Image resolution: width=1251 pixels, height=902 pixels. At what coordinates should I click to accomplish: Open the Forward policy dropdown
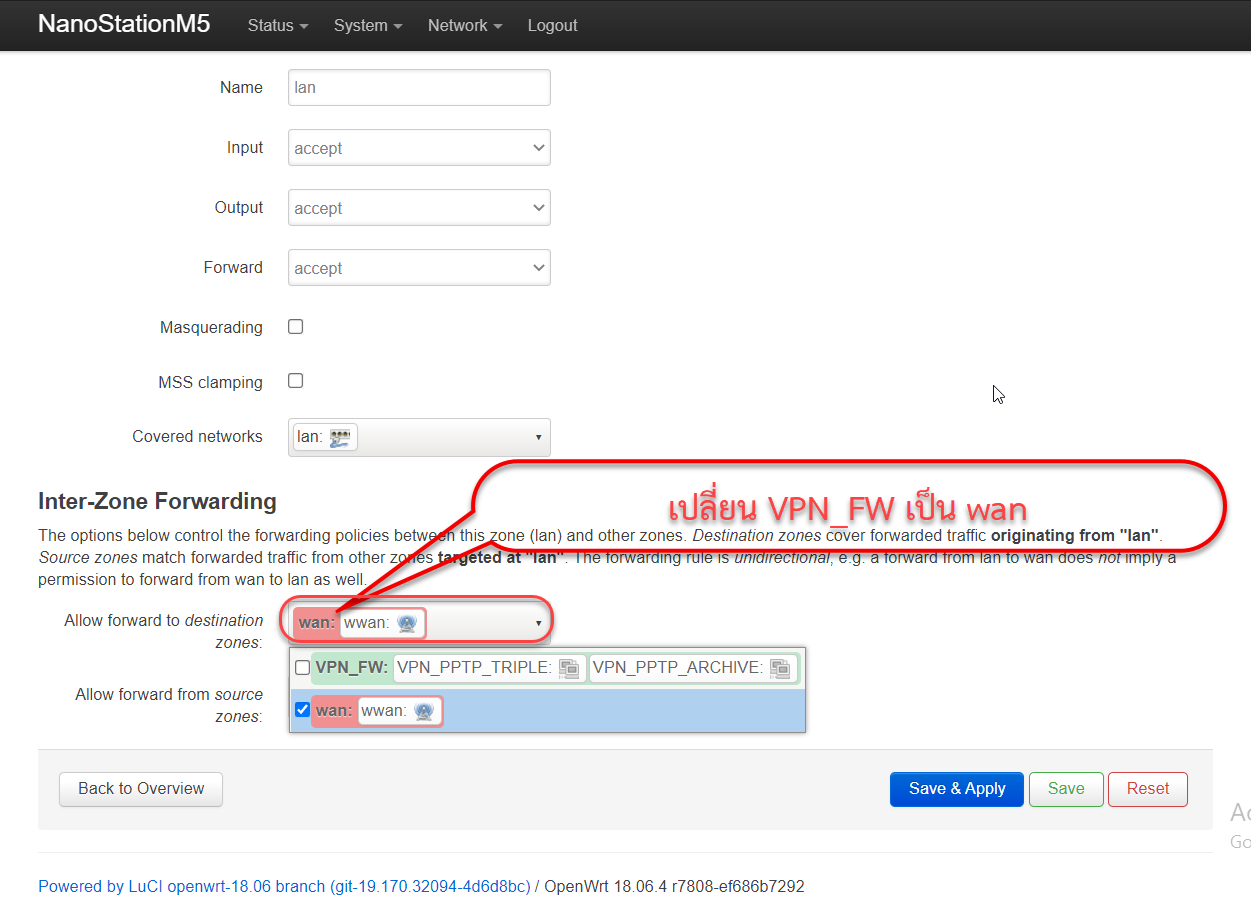419,268
